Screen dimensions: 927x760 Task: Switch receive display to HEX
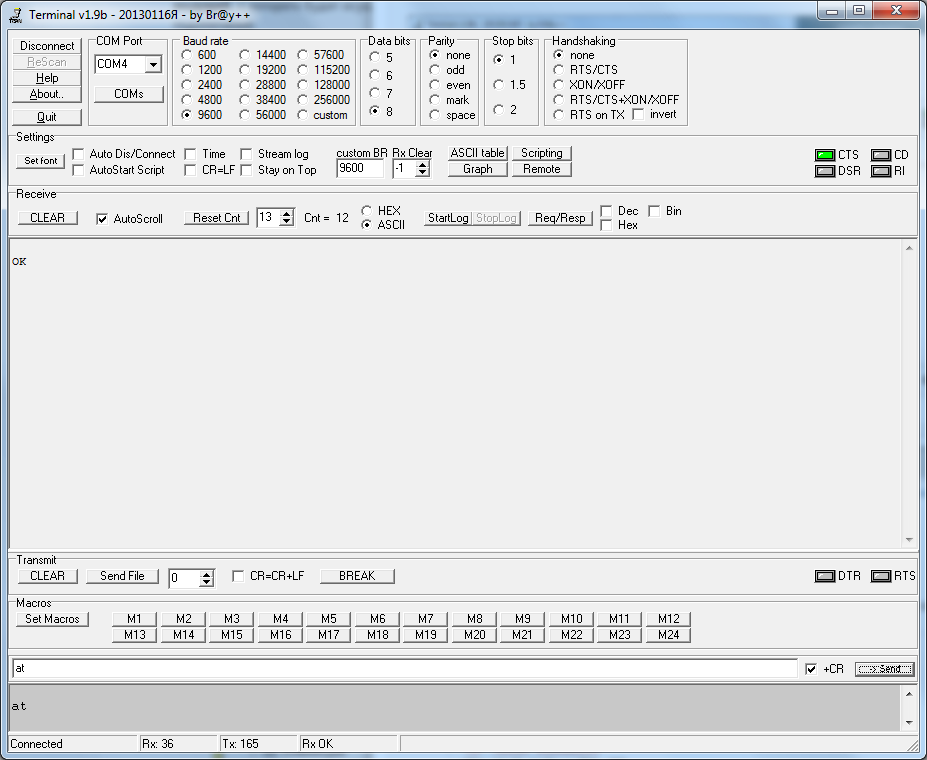pos(367,211)
